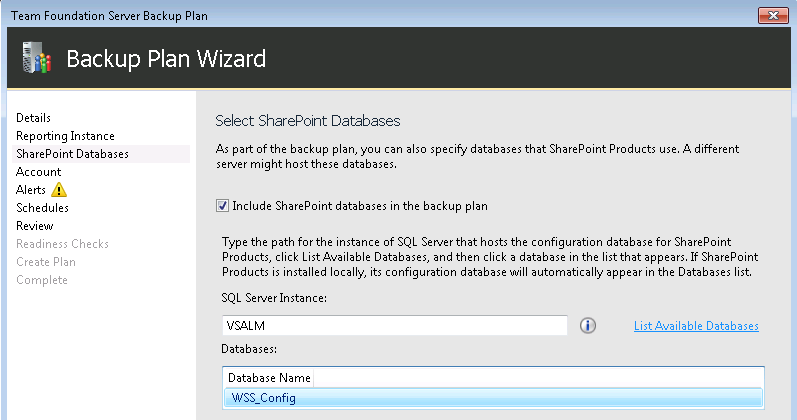The width and height of the screenshot is (797, 420).
Task: Open the Alerts step
Action: coord(31,190)
